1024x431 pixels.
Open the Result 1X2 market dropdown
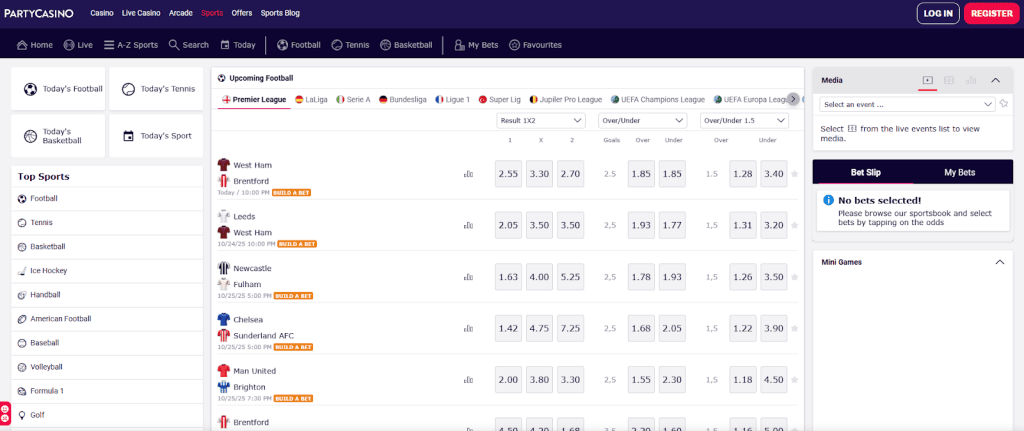click(541, 121)
